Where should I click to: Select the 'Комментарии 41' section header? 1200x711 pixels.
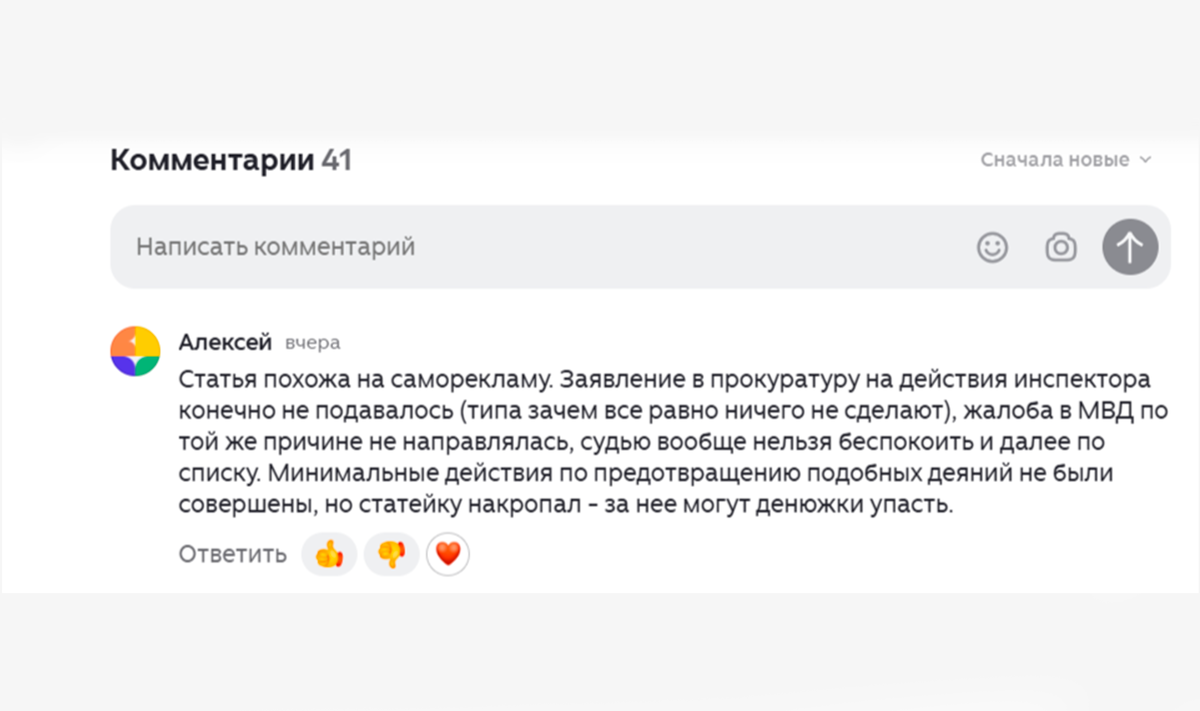point(230,159)
